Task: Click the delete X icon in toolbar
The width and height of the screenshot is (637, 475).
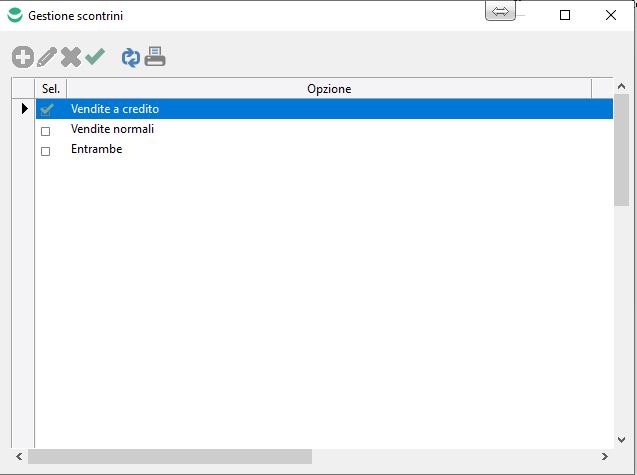Action: click(x=70, y=58)
